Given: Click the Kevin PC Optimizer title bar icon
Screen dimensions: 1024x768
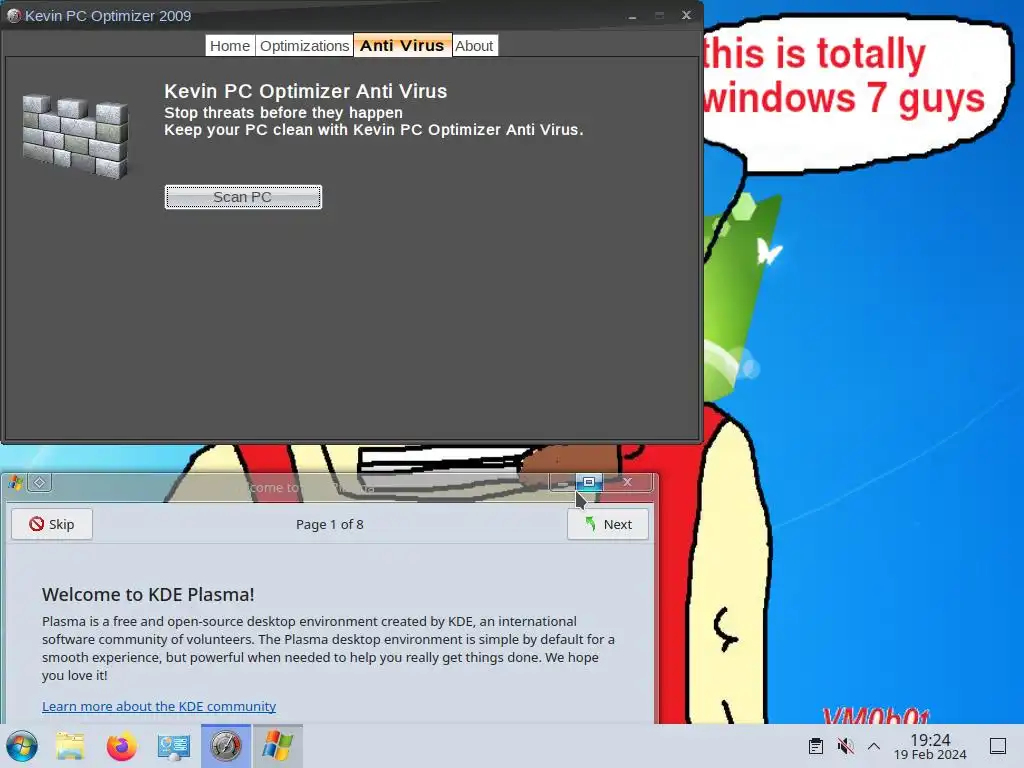Looking at the screenshot, I should (14, 16).
